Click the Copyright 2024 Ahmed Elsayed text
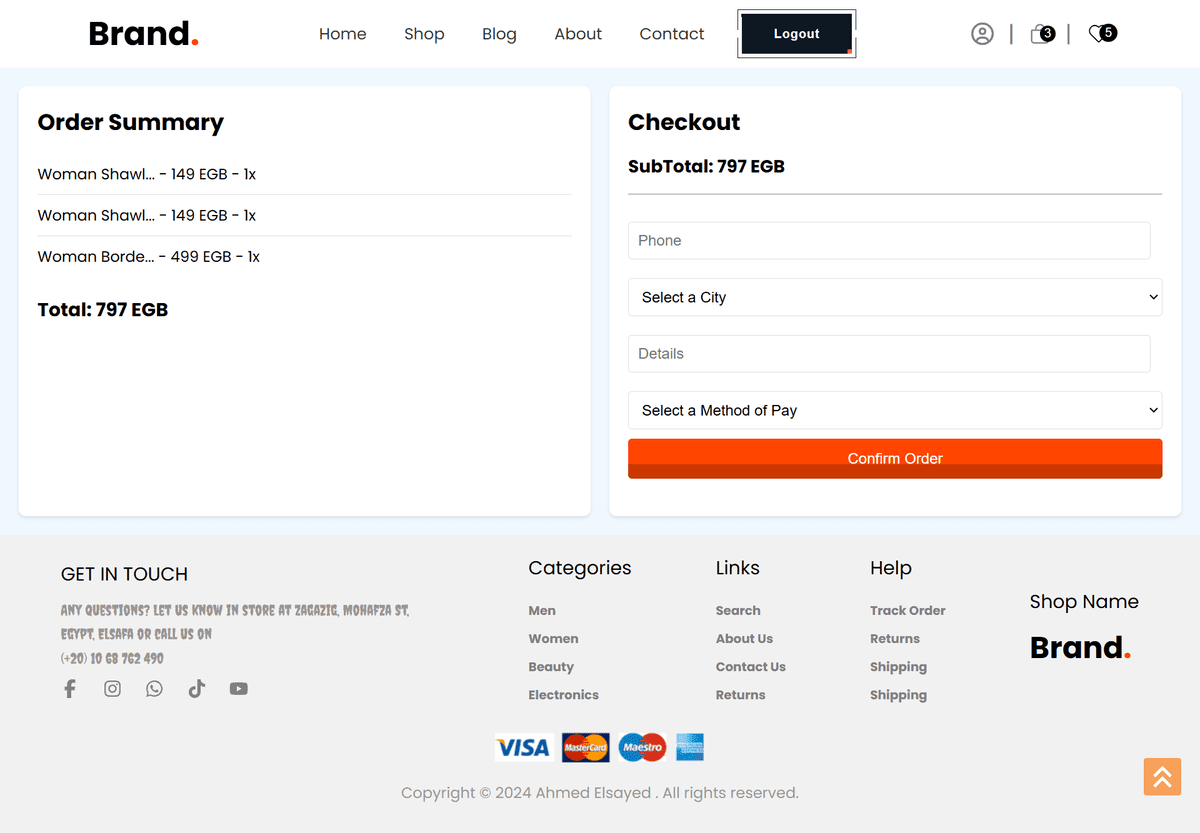 point(600,793)
